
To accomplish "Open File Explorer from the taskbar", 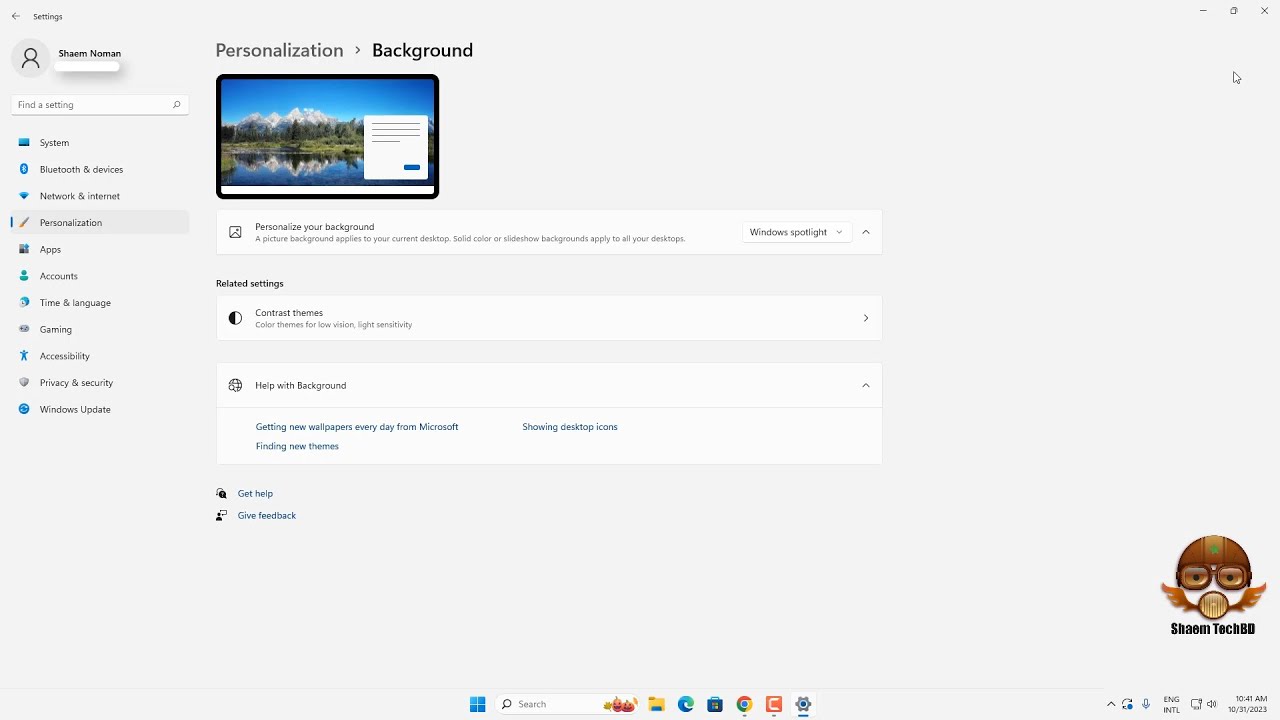I will click(656, 704).
